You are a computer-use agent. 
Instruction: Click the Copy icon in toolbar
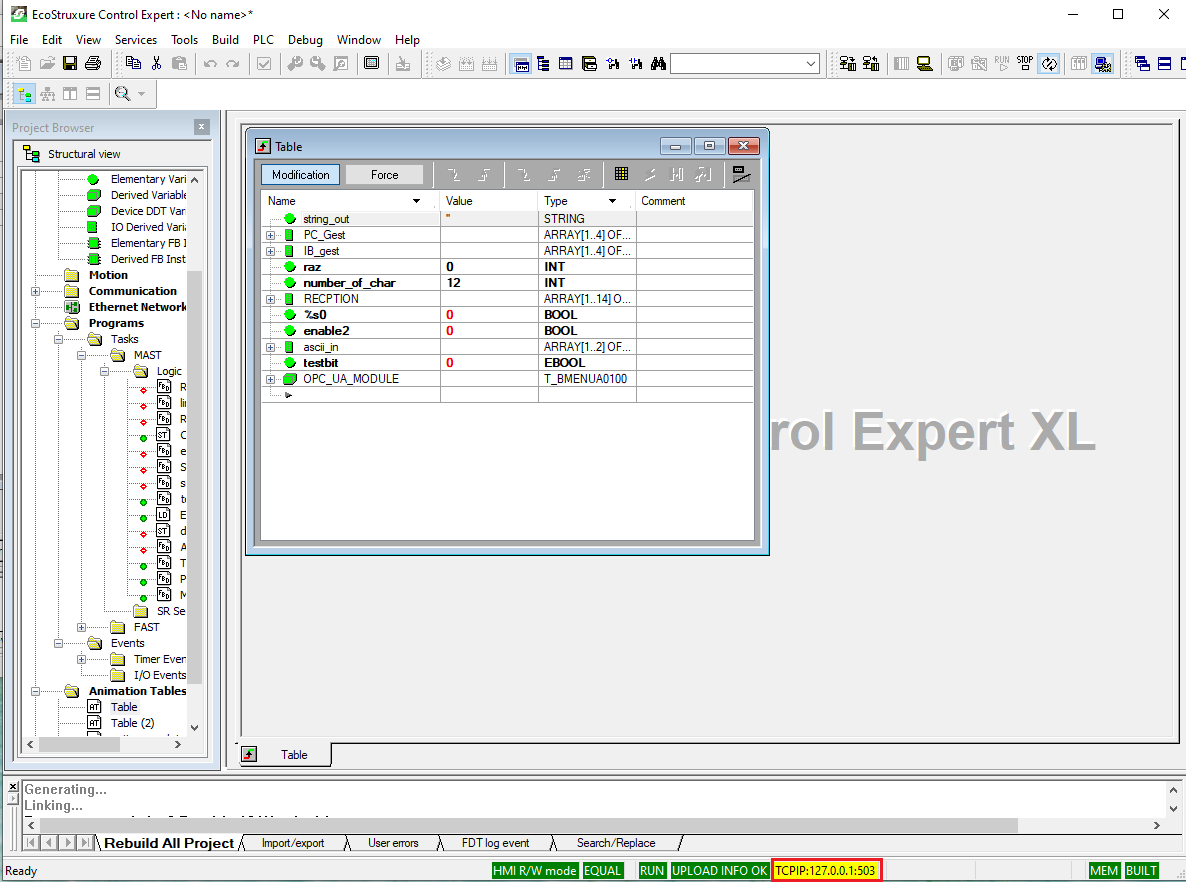[133, 64]
